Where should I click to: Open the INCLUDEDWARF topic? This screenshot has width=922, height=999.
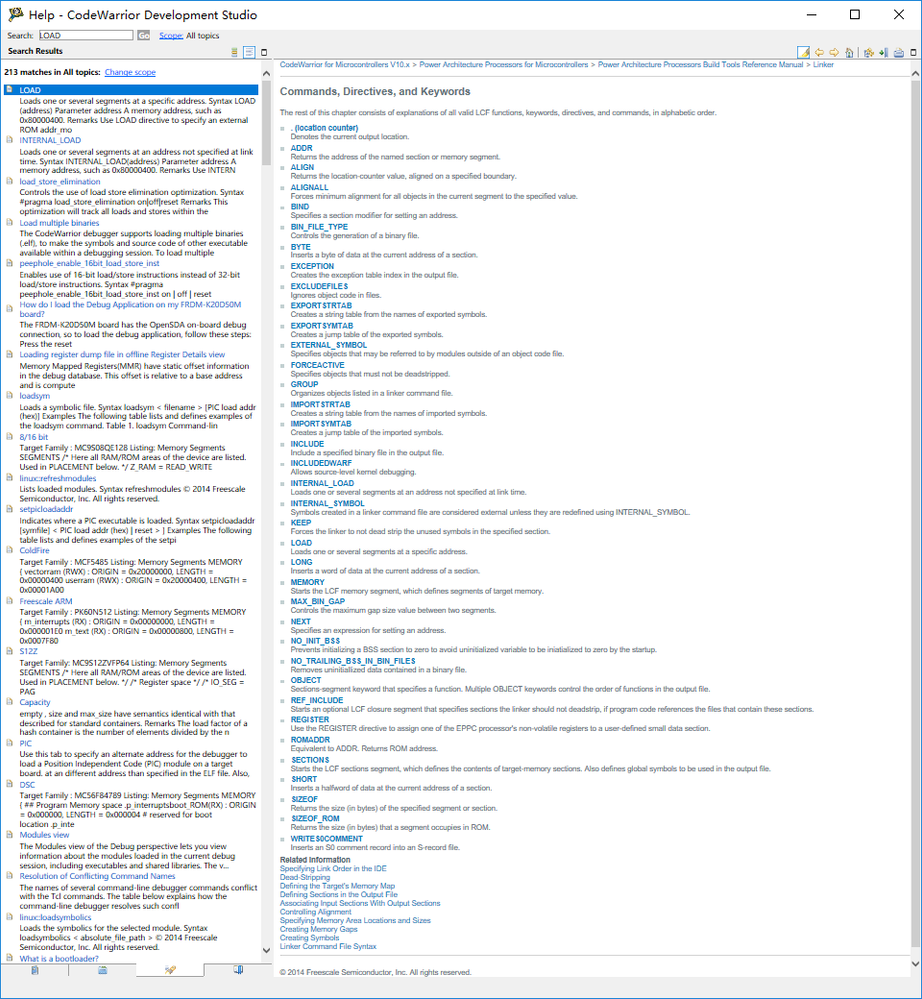(321, 463)
